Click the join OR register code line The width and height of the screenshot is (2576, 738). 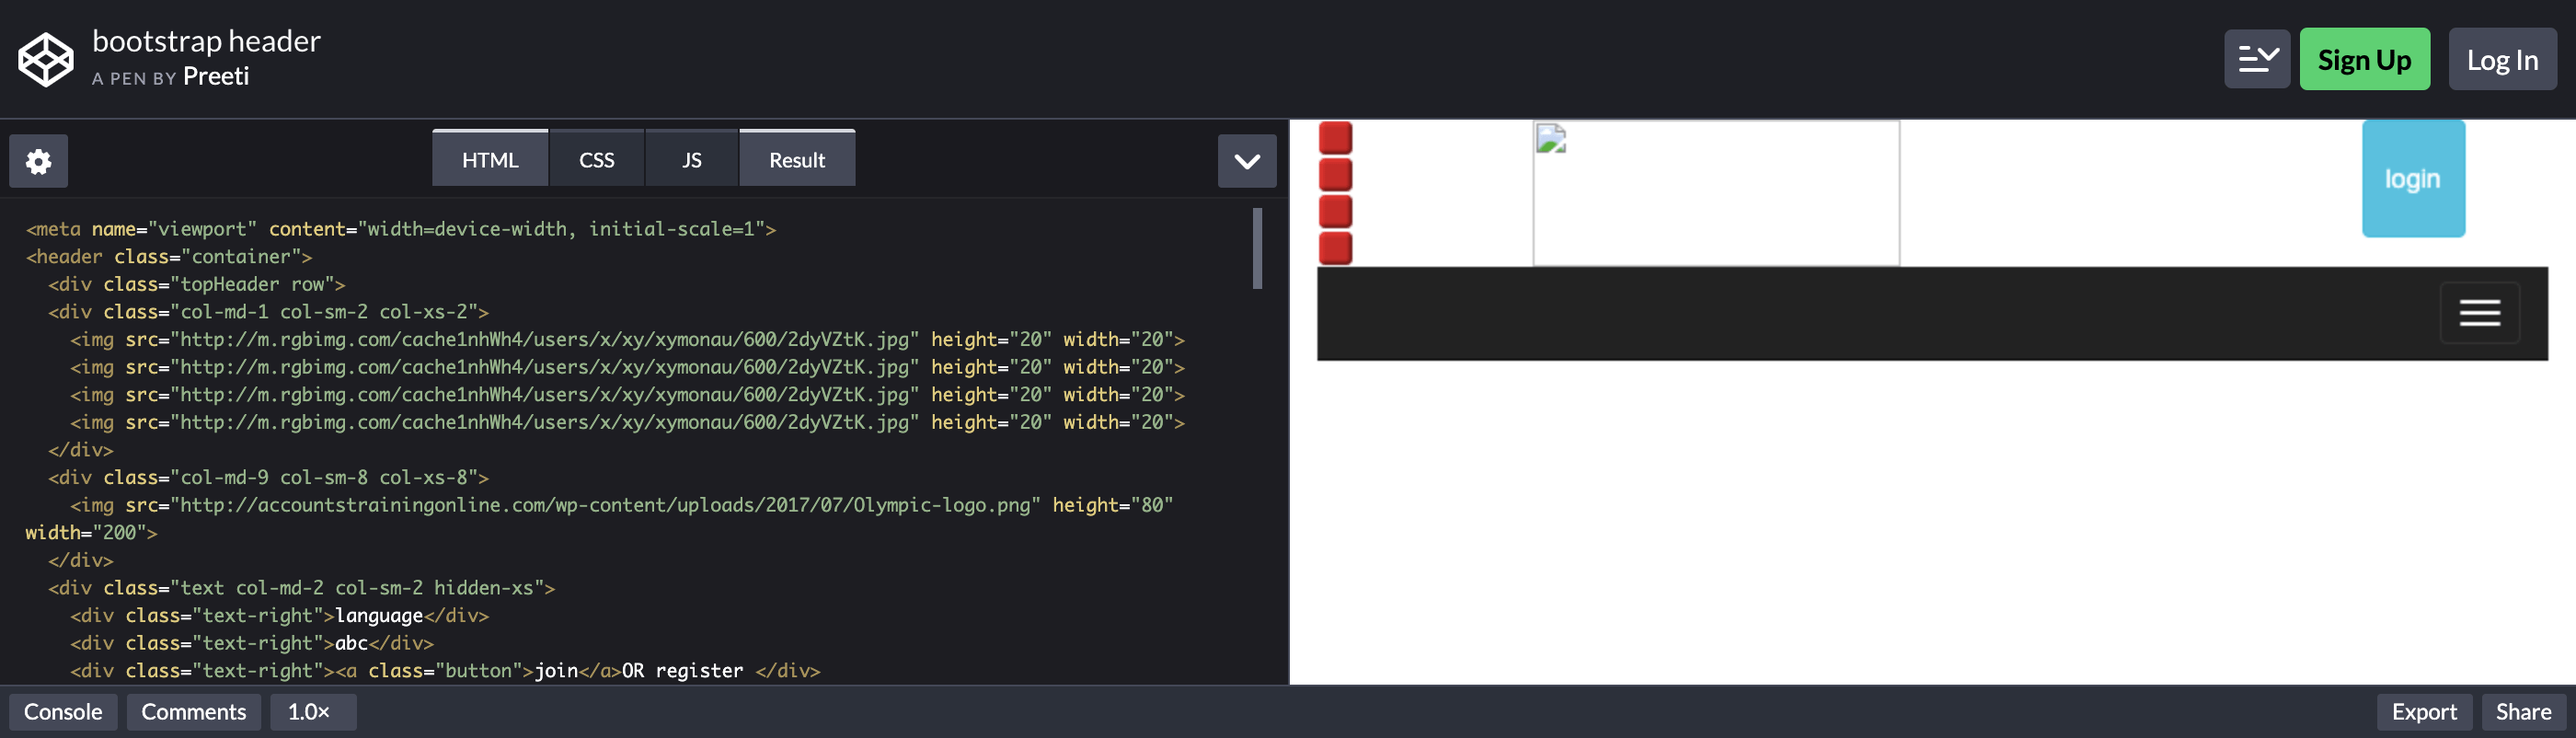pos(445,671)
